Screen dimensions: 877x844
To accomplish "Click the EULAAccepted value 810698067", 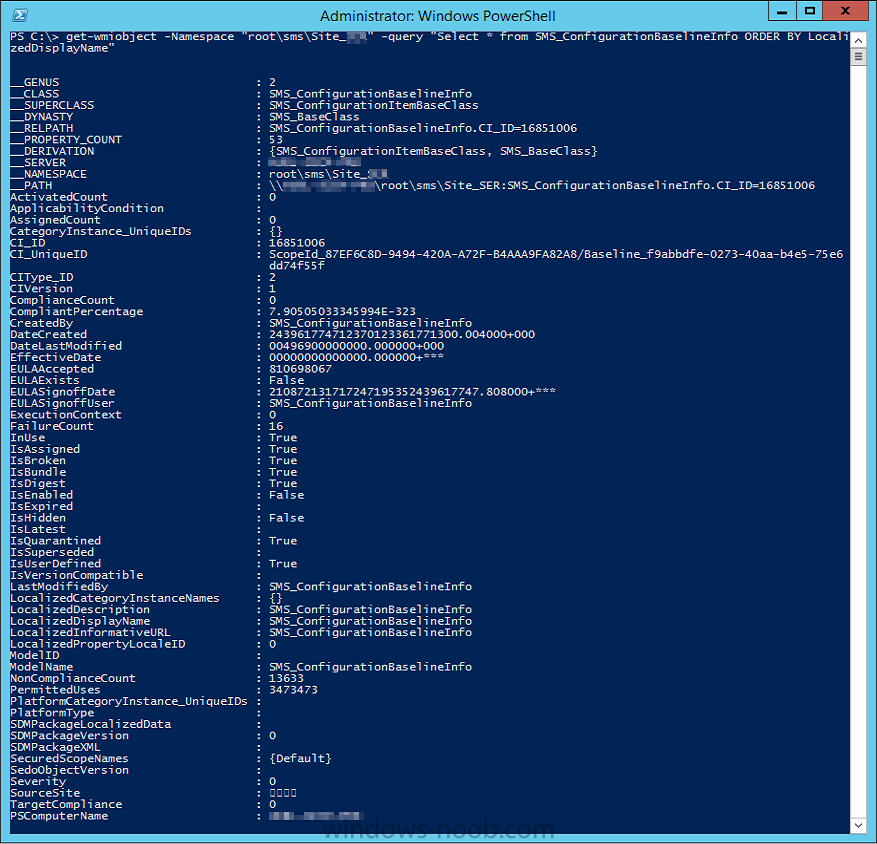I will [300, 369].
